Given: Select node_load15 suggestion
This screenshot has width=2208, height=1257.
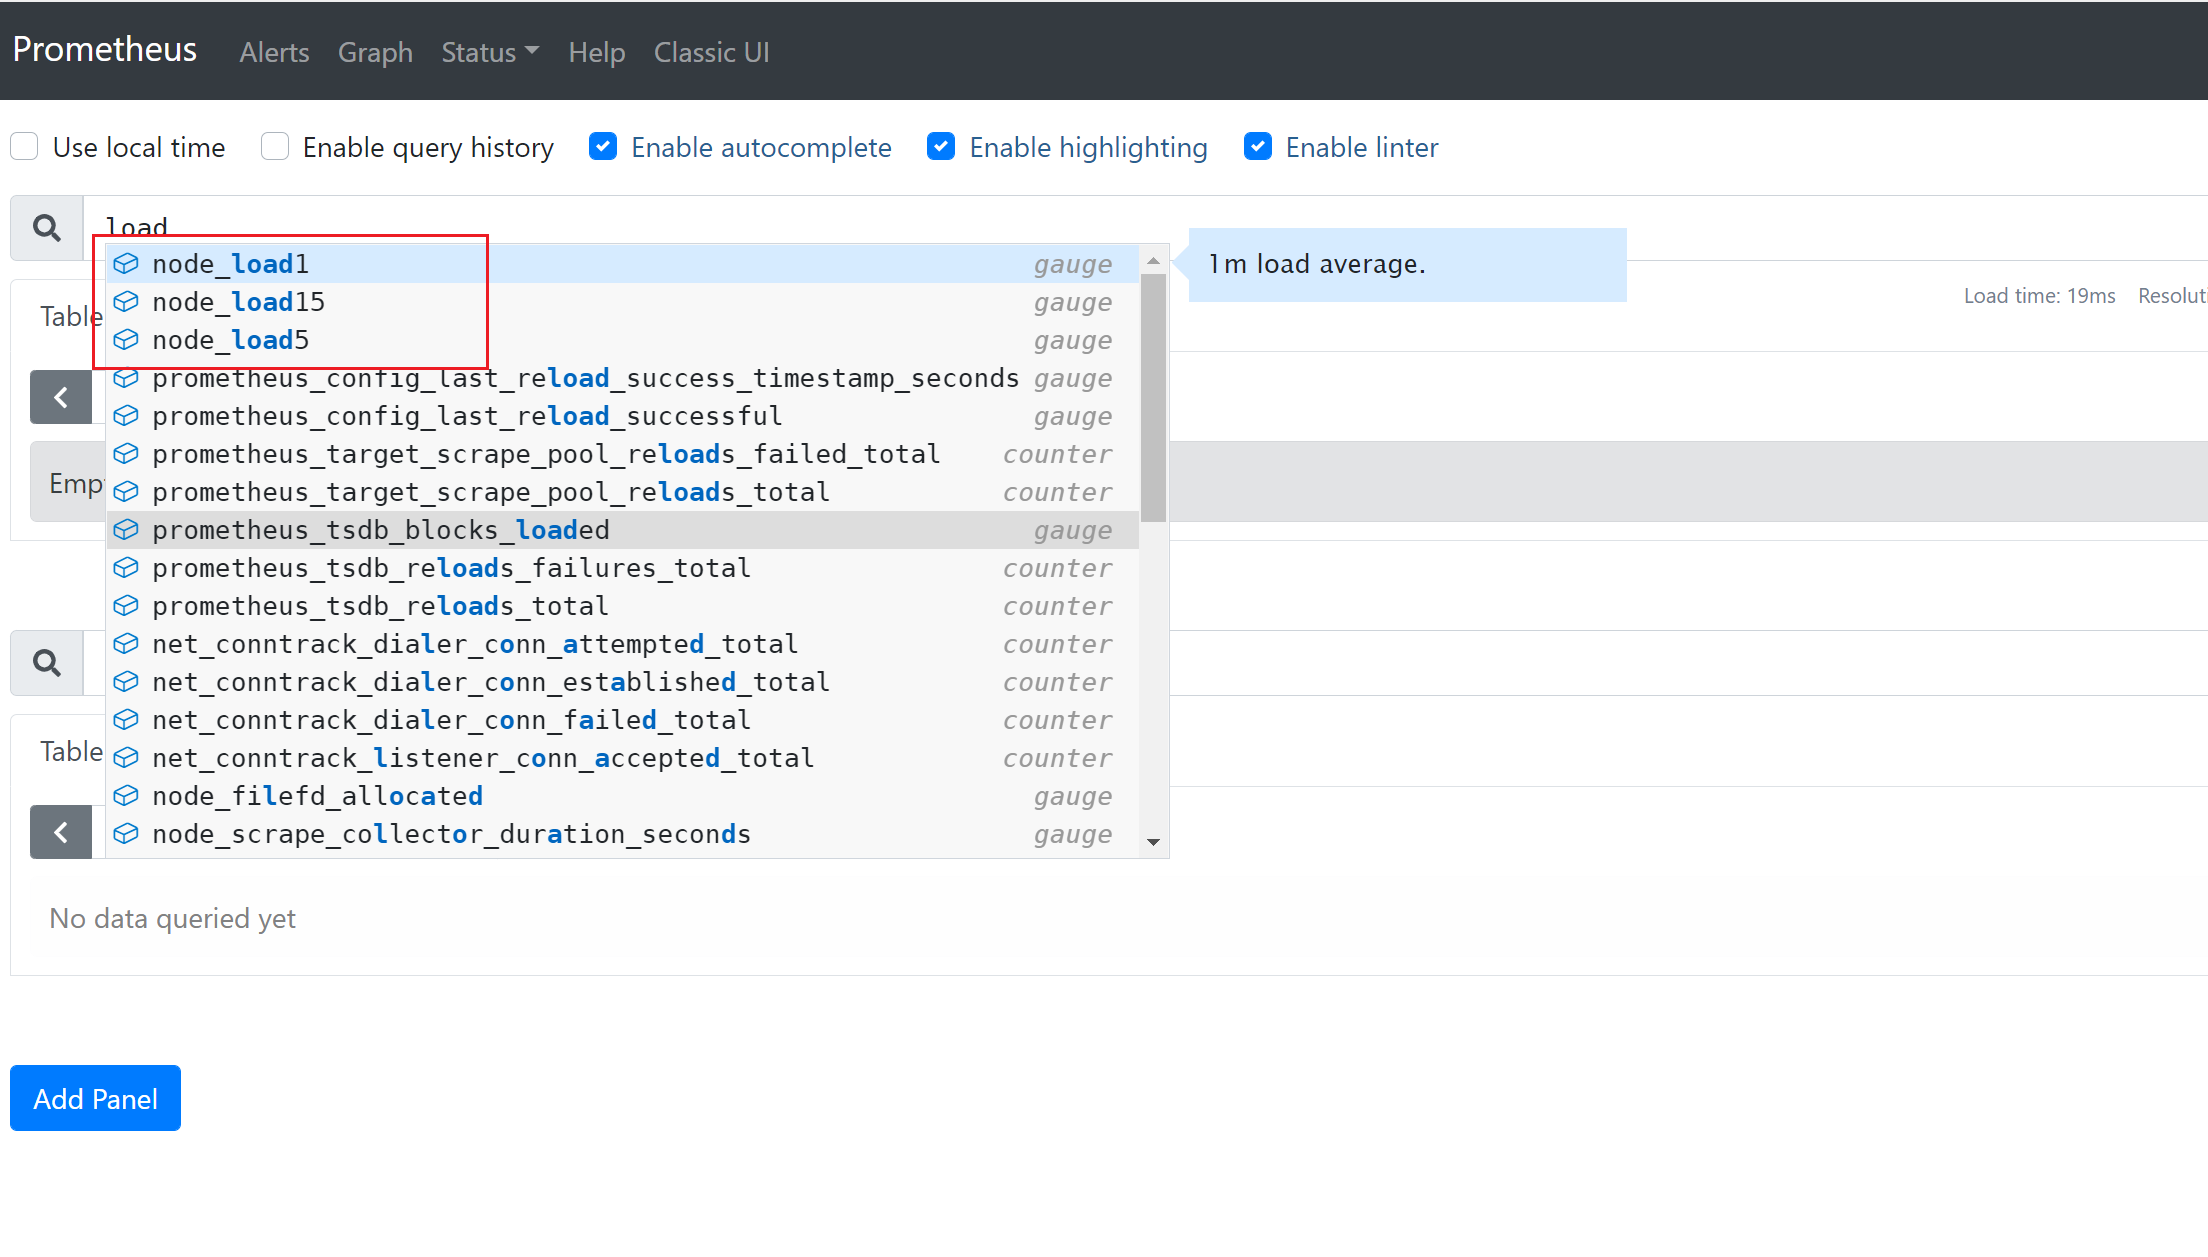Looking at the screenshot, I should point(622,302).
